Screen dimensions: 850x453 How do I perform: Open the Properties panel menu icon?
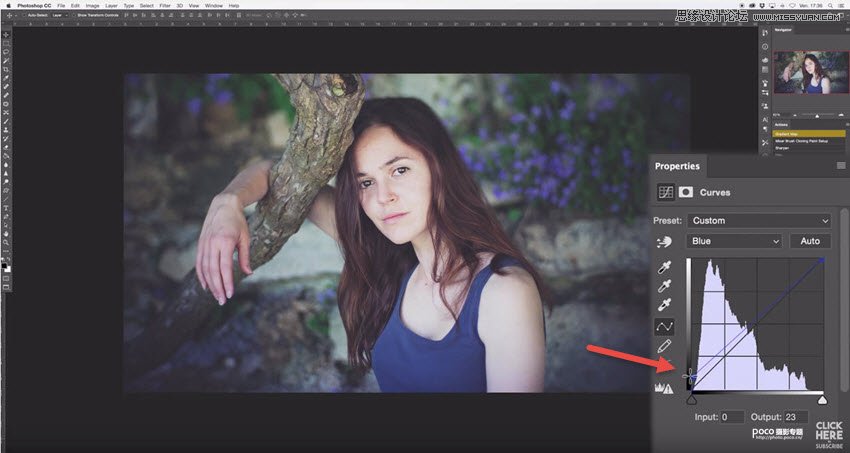click(841, 166)
